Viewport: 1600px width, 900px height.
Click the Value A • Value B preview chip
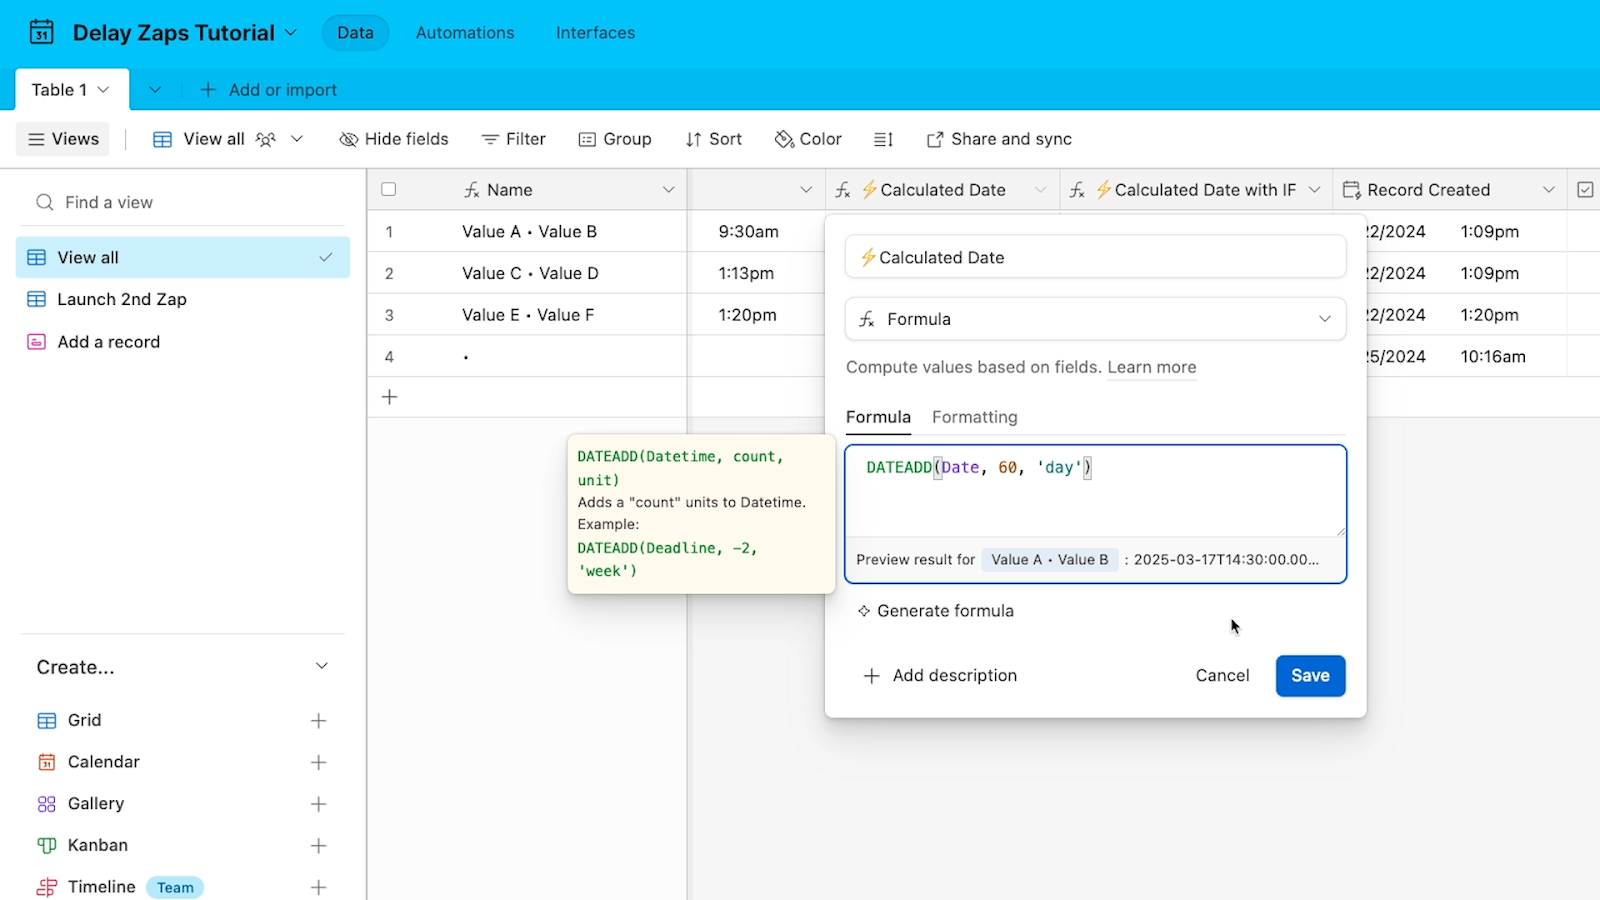(1049, 560)
